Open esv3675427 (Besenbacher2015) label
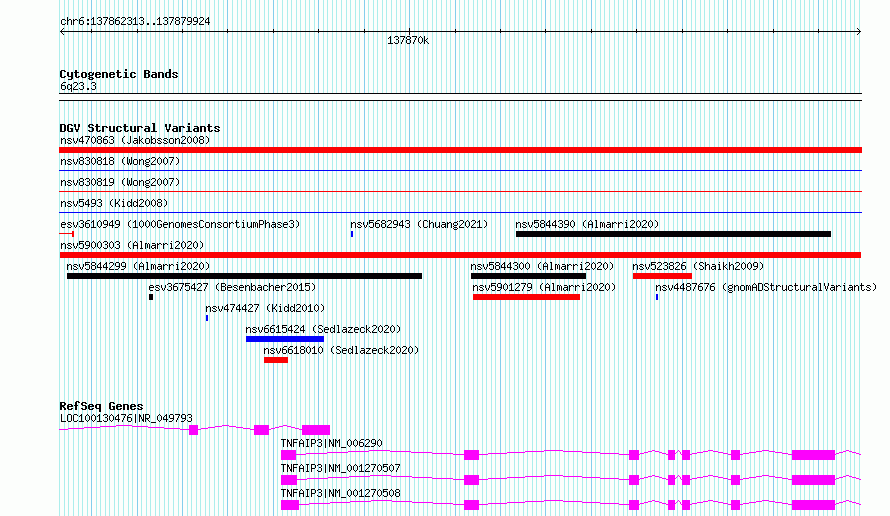This screenshot has height=516, width=890. pos(232,287)
